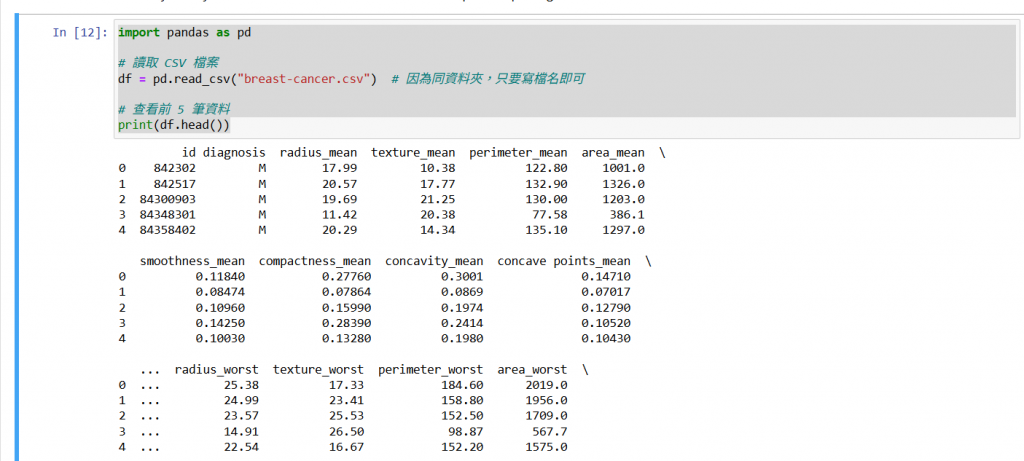This screenshot has width=1024, height=461.
Task: Click the texture_mean column header
Action: 413,153
